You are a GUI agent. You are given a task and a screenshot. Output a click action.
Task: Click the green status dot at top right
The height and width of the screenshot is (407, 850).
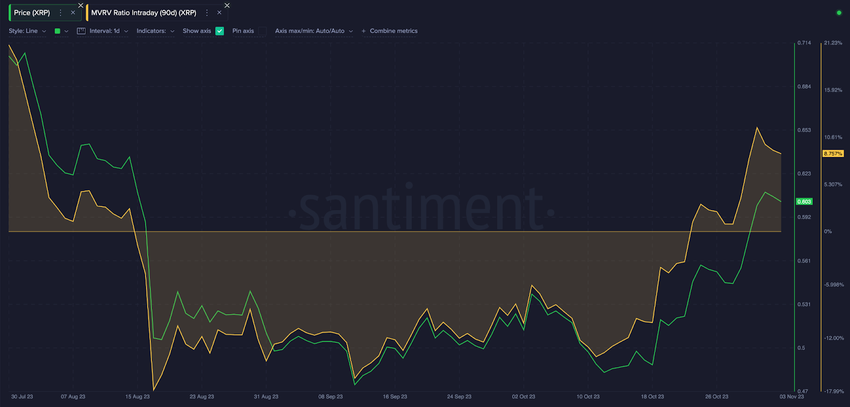click(x=836, y=12)
